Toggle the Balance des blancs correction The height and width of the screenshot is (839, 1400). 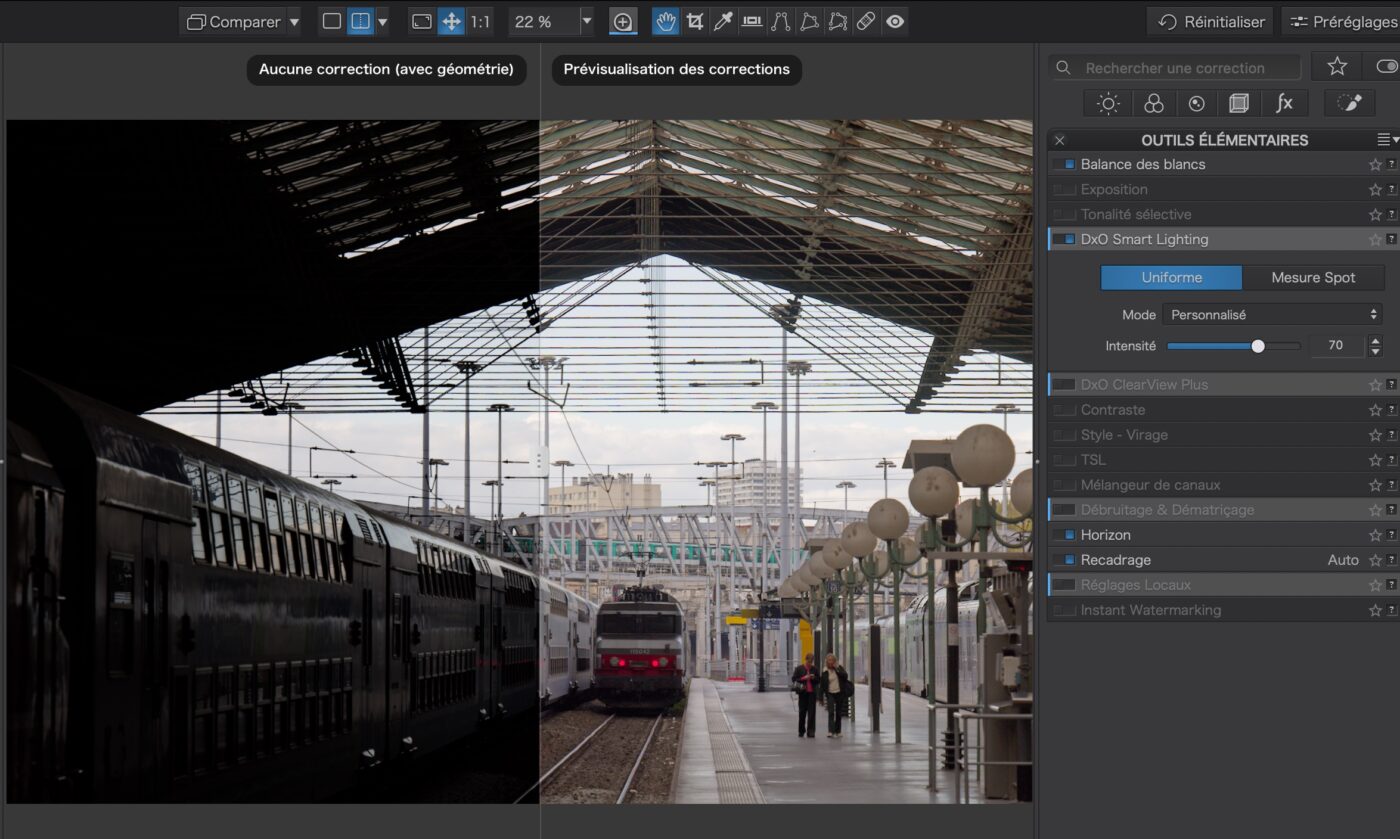[x=1064, y=164]
